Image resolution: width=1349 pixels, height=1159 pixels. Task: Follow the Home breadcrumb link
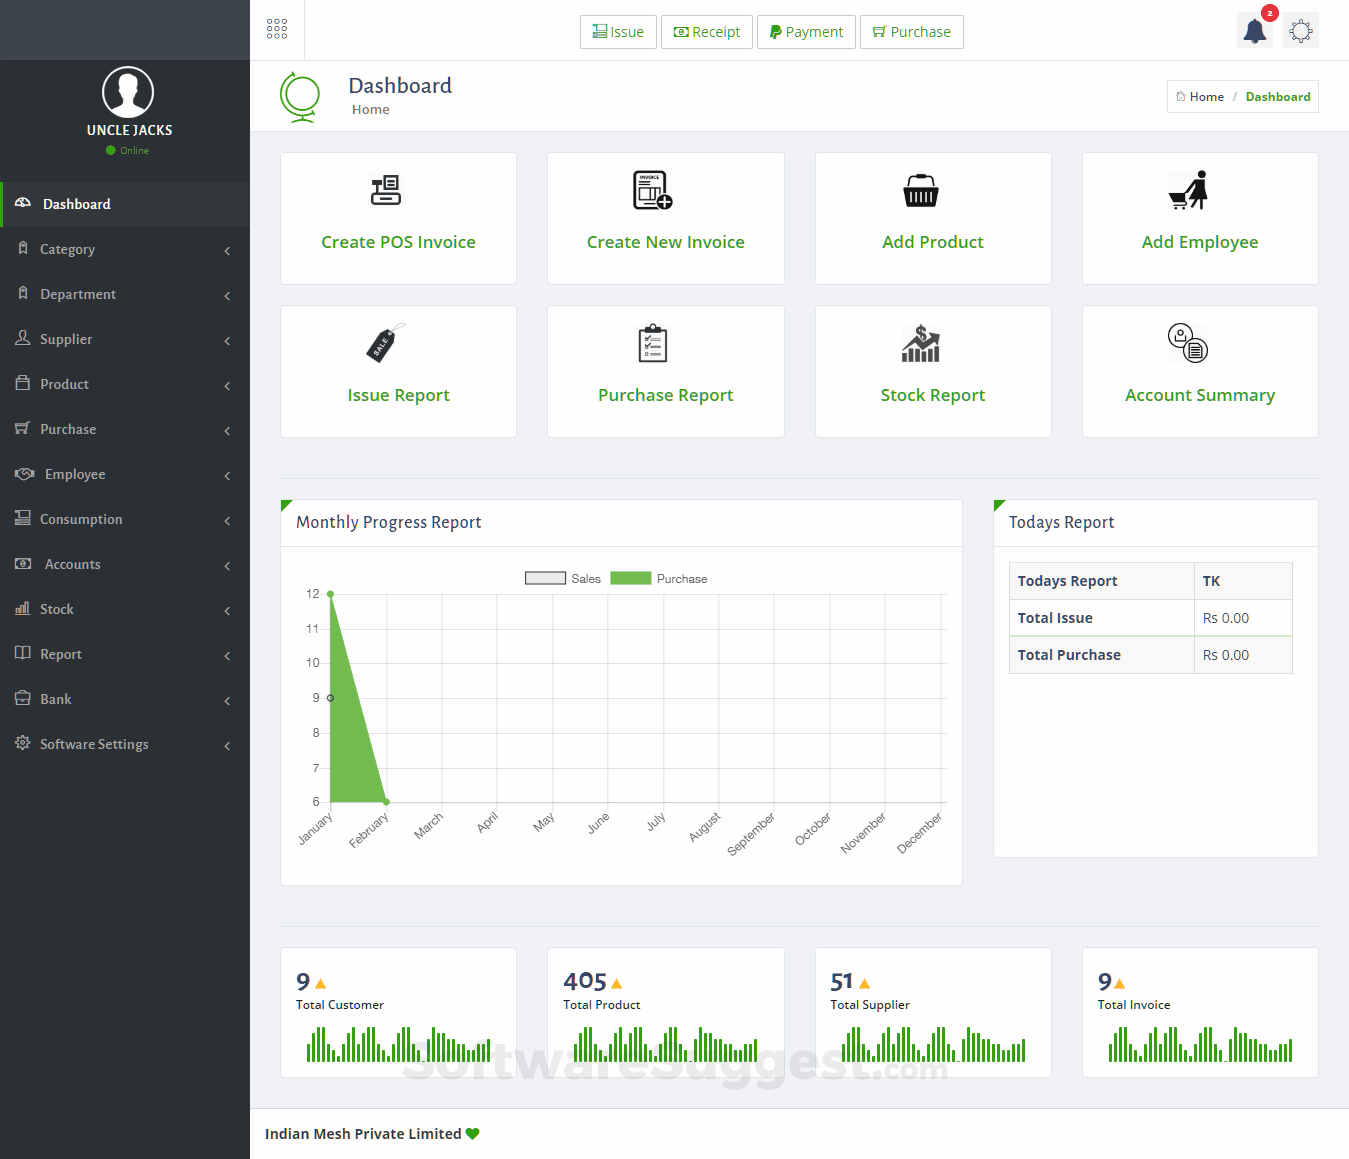1200,97
